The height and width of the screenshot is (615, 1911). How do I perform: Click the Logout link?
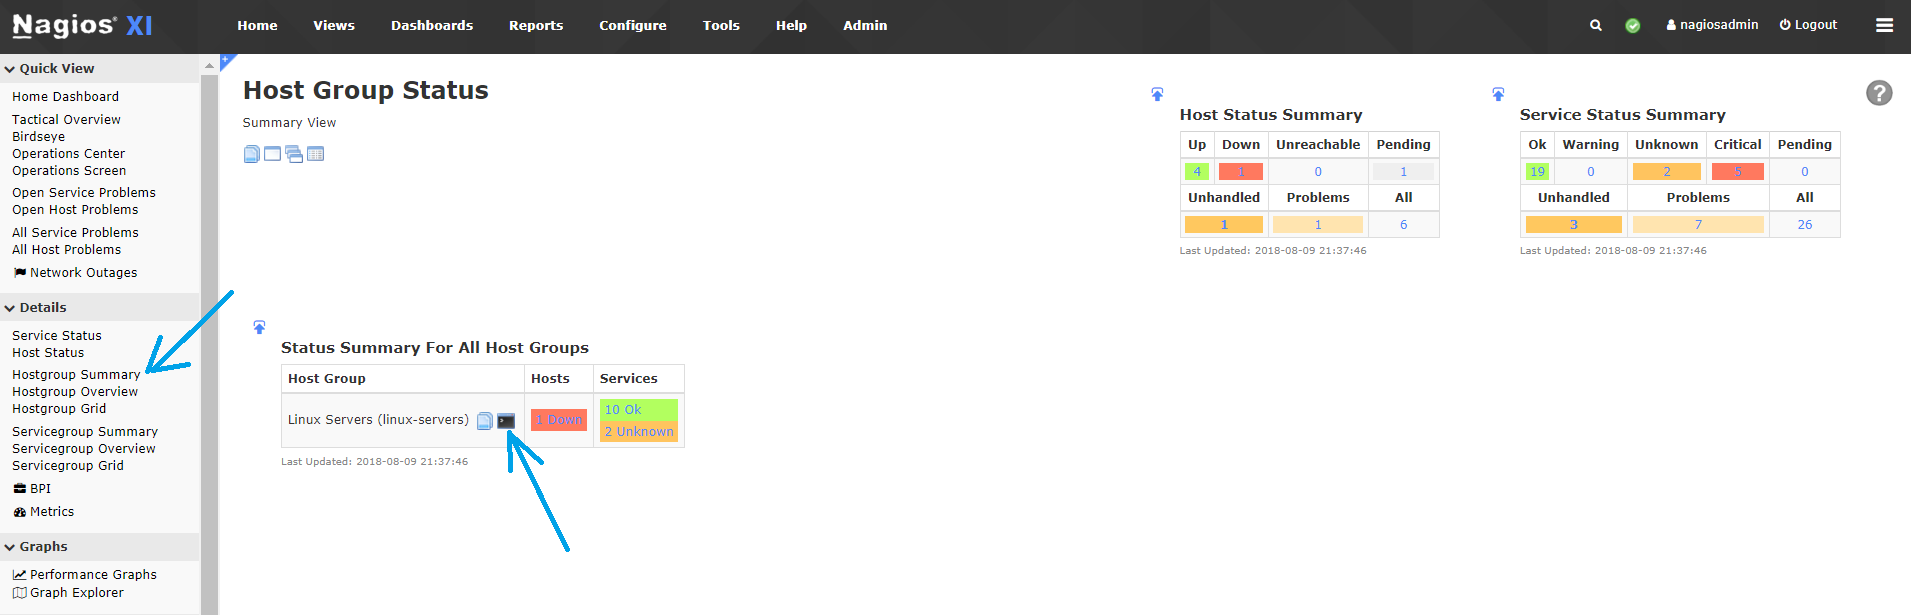coord(1808,25)
